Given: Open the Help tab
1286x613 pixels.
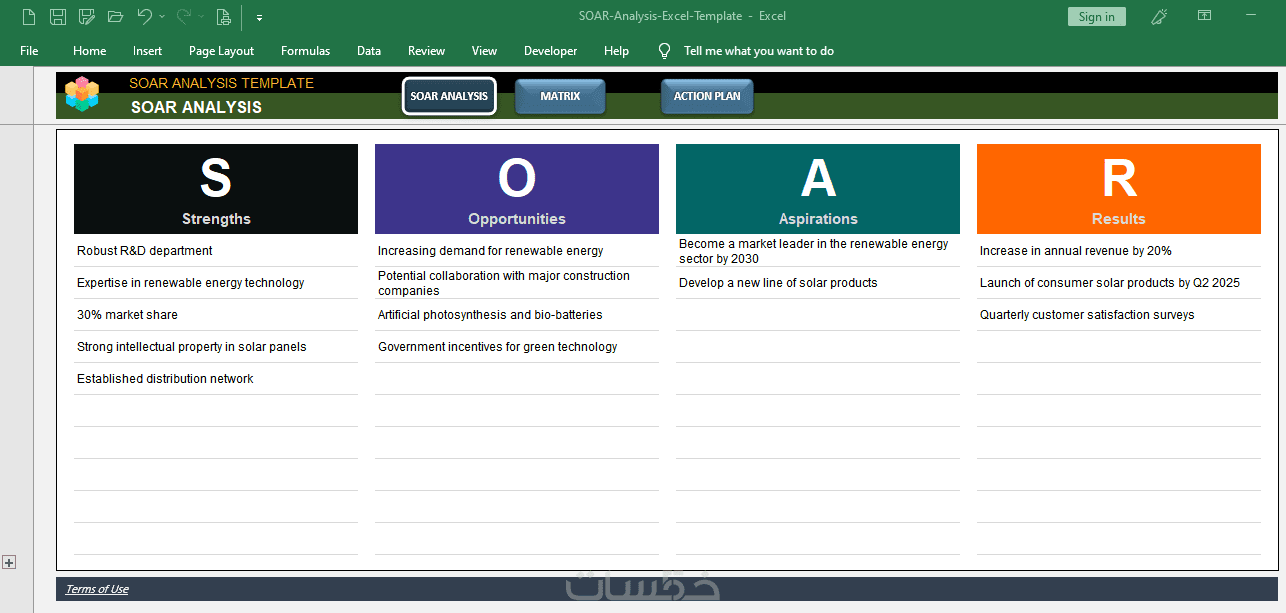Looking at the screenshot, I should (617, 51).
